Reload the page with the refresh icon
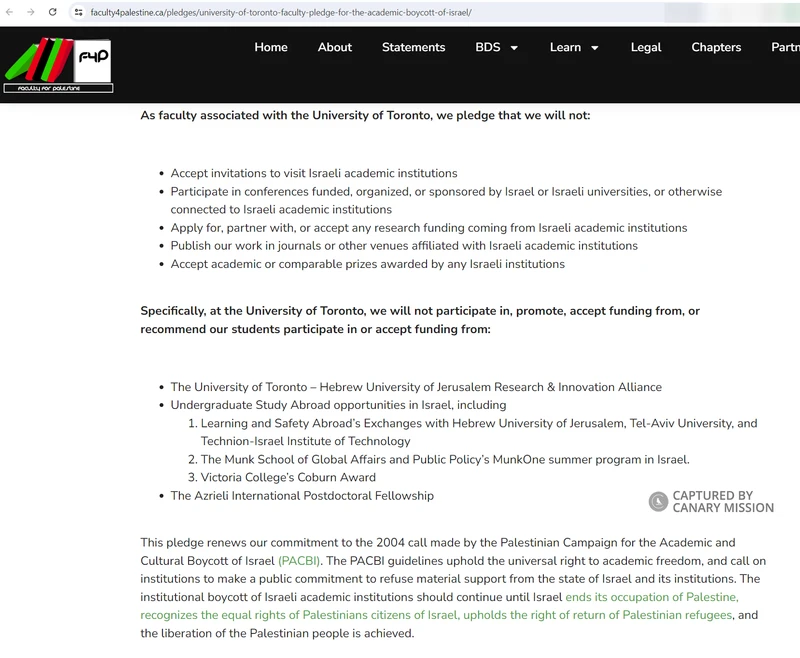800x658 pixels. point(53,12)
